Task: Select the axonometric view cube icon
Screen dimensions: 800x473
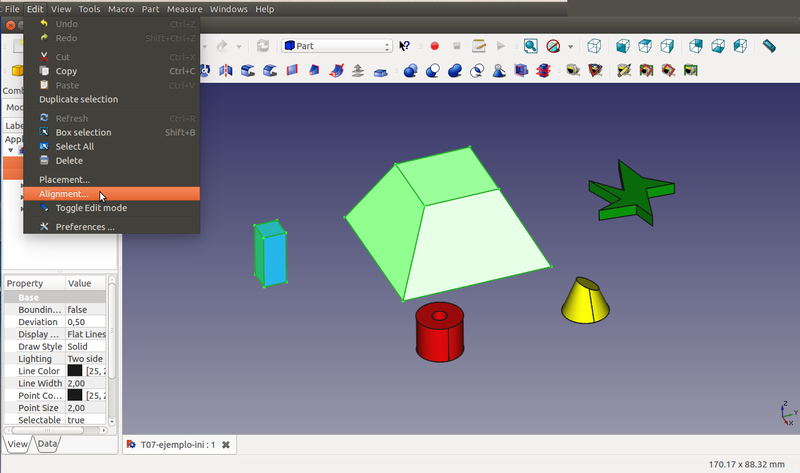Action: coord(595,46)
